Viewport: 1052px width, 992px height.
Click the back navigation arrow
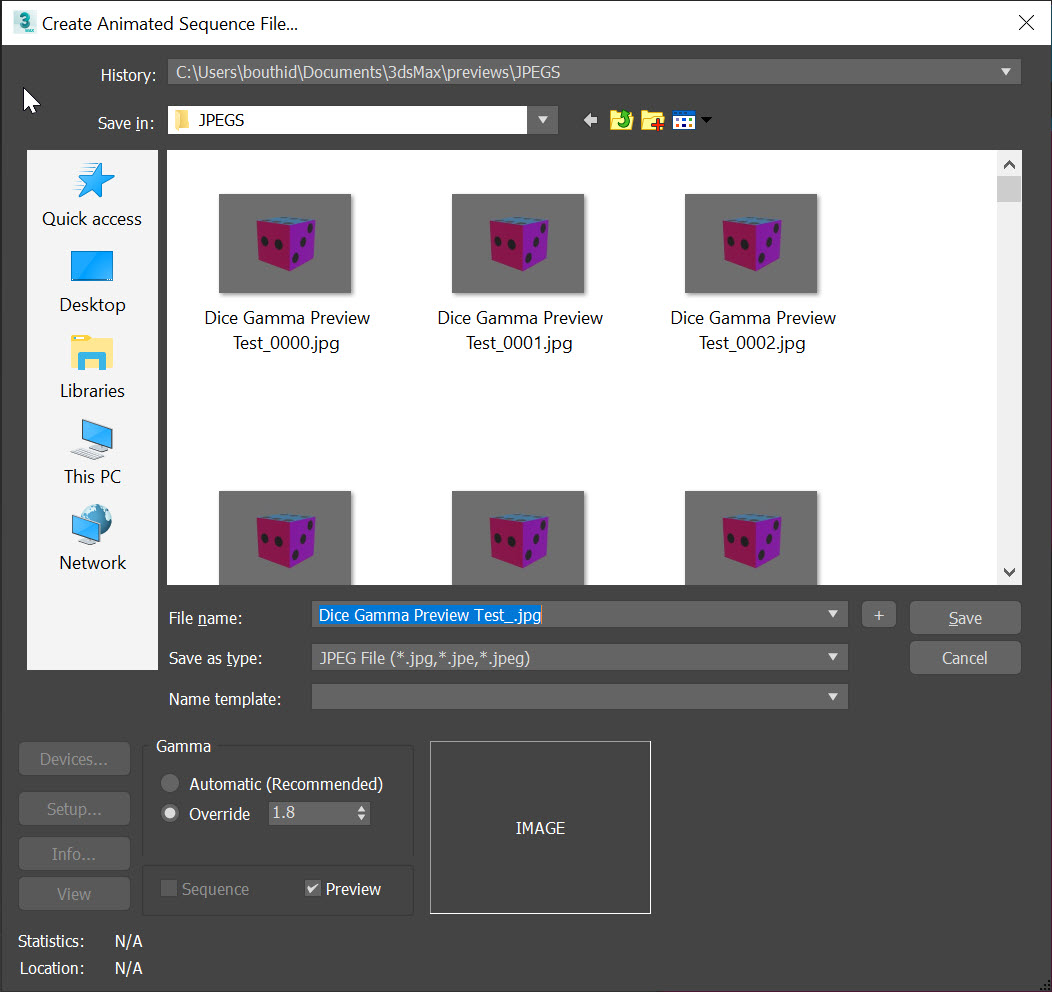[x=589, y=119]
